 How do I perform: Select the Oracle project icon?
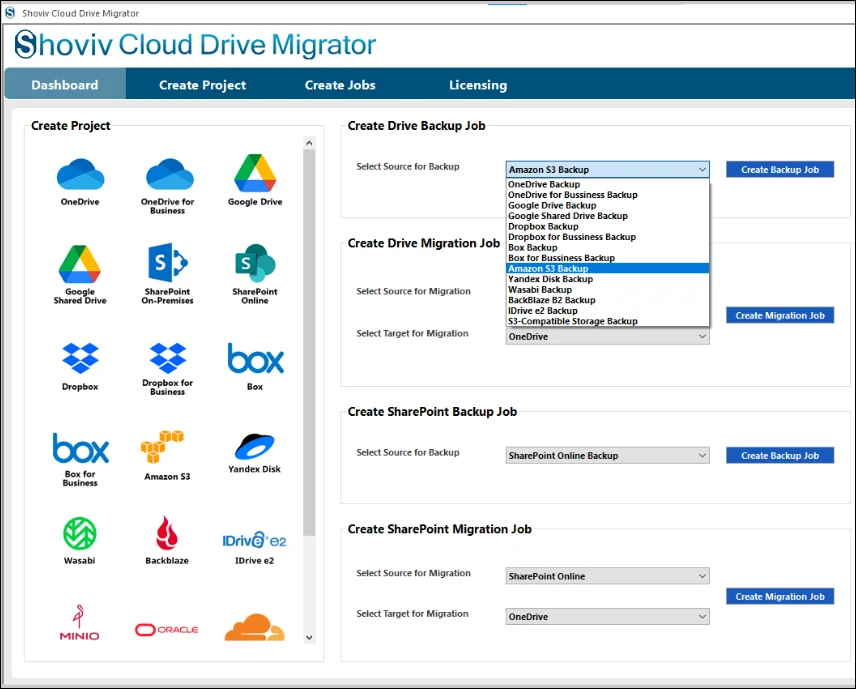click(167, 629)
